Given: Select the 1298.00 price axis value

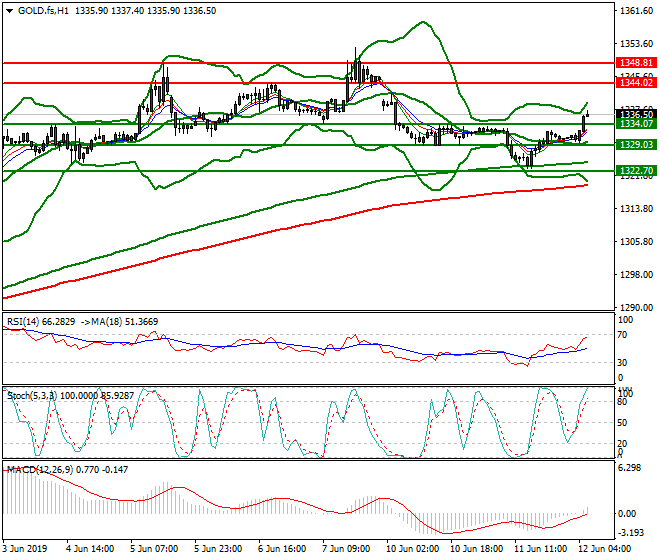Looking at the screenshot, I should 636,275.
